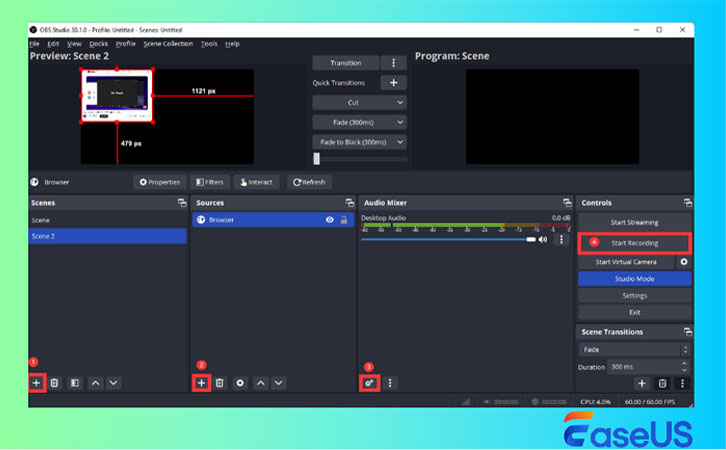The height and width of the screenshot is (450, 726).
Task: Open the Docks menu
Action: coord(99,44)
